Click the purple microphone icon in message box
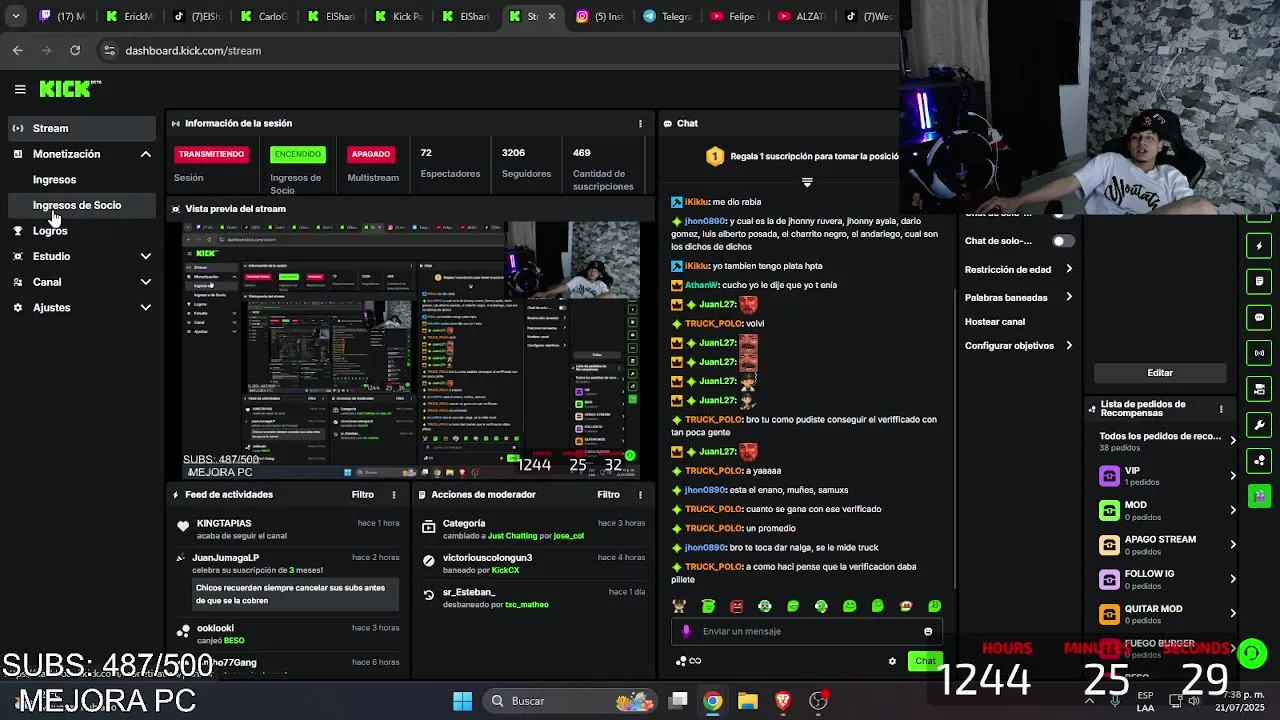 (686, 631)
